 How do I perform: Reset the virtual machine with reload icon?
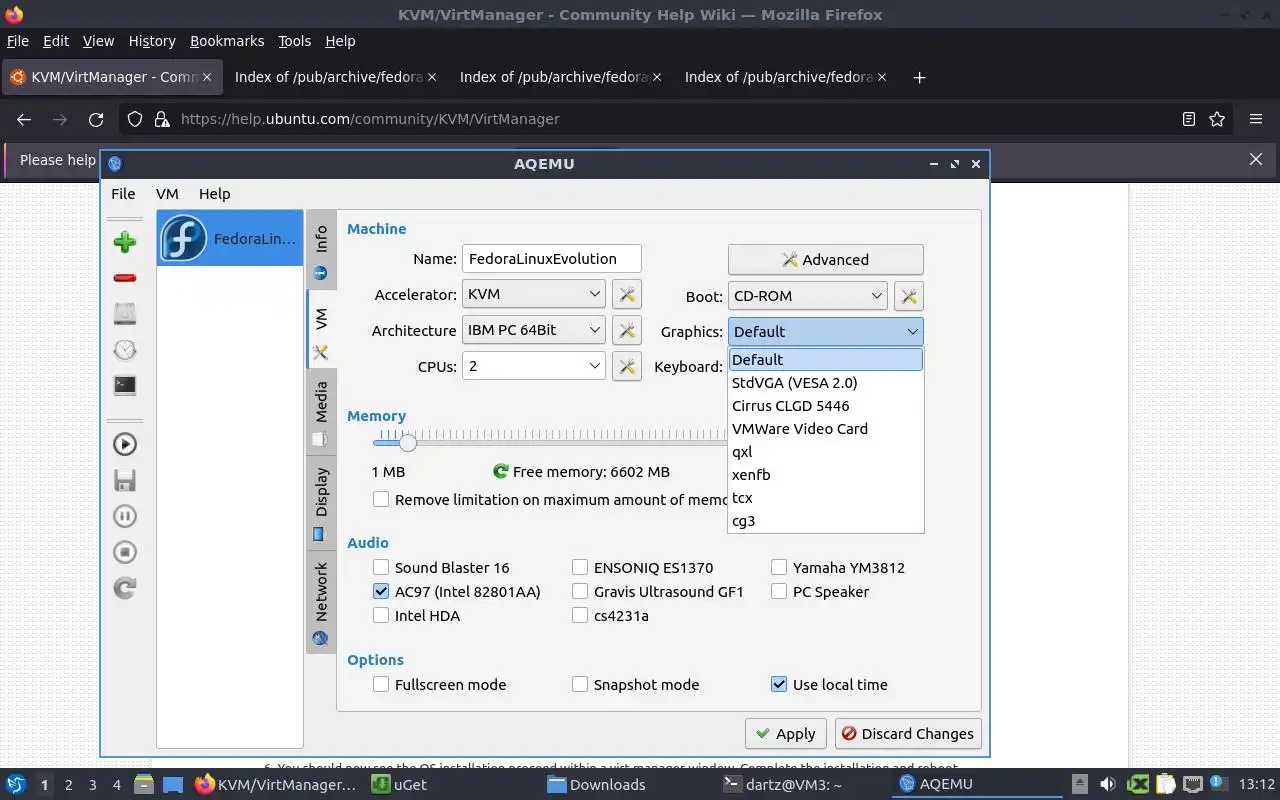coord(125,588)
